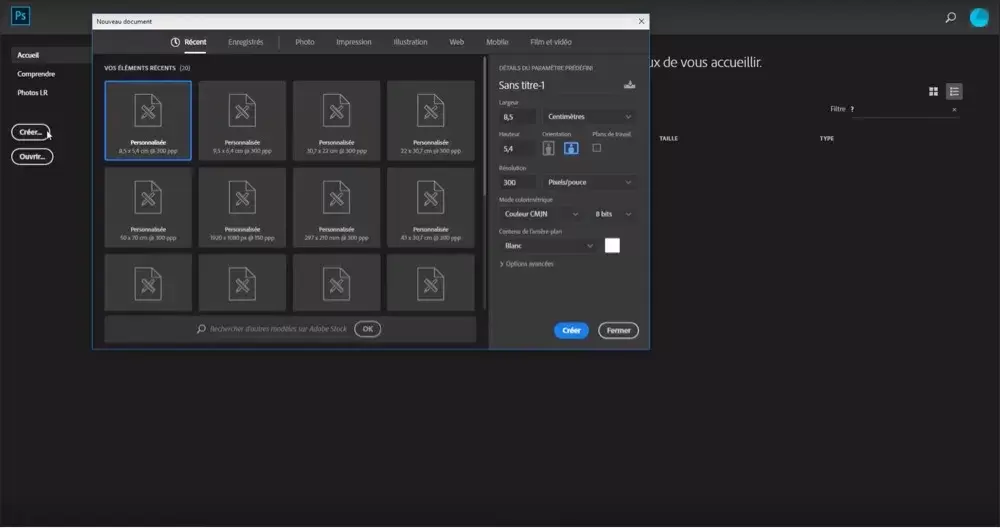
Task: Switch to list view icon
Action: click(954, 91)
